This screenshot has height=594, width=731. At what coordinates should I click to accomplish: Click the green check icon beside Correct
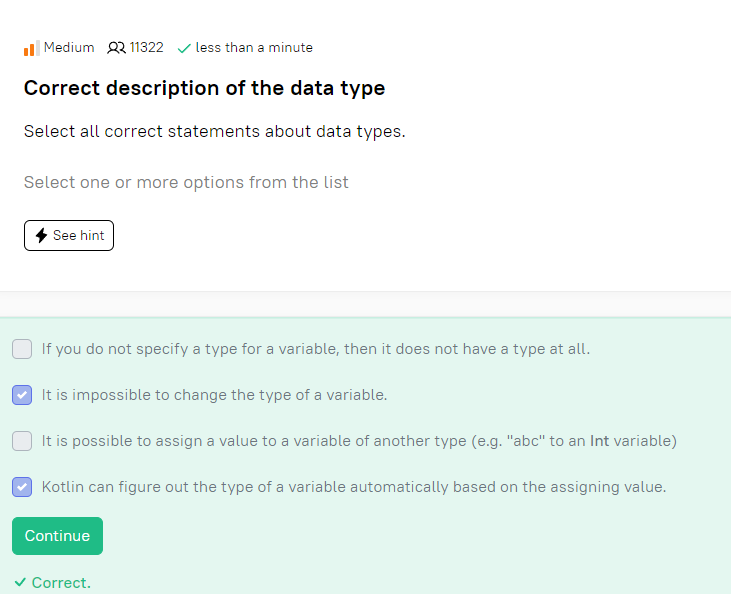(x=20, y=582)
